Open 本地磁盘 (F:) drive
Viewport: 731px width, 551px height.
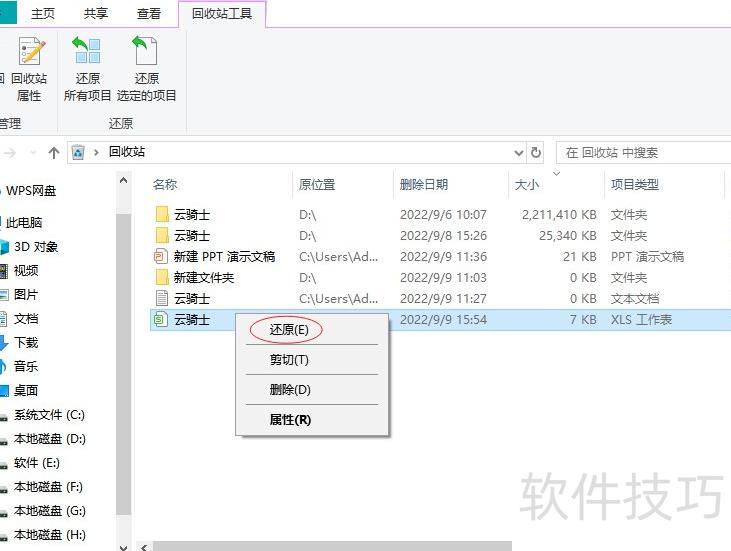tap(48, 487)
